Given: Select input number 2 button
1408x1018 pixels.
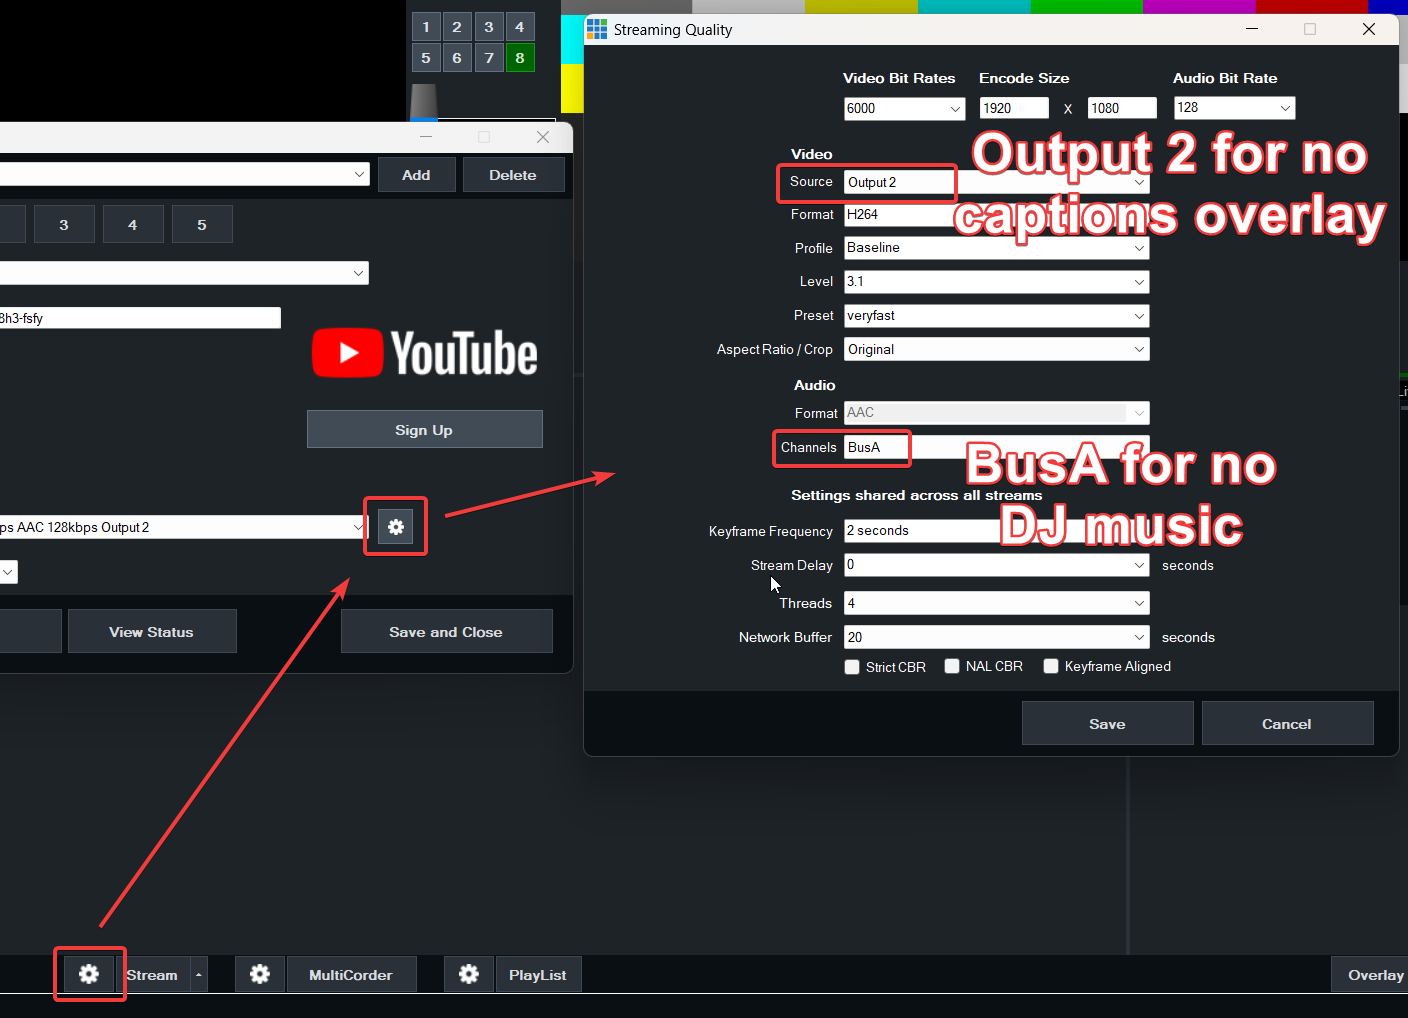Looking at the screenshot, I should tap(457, 27).
